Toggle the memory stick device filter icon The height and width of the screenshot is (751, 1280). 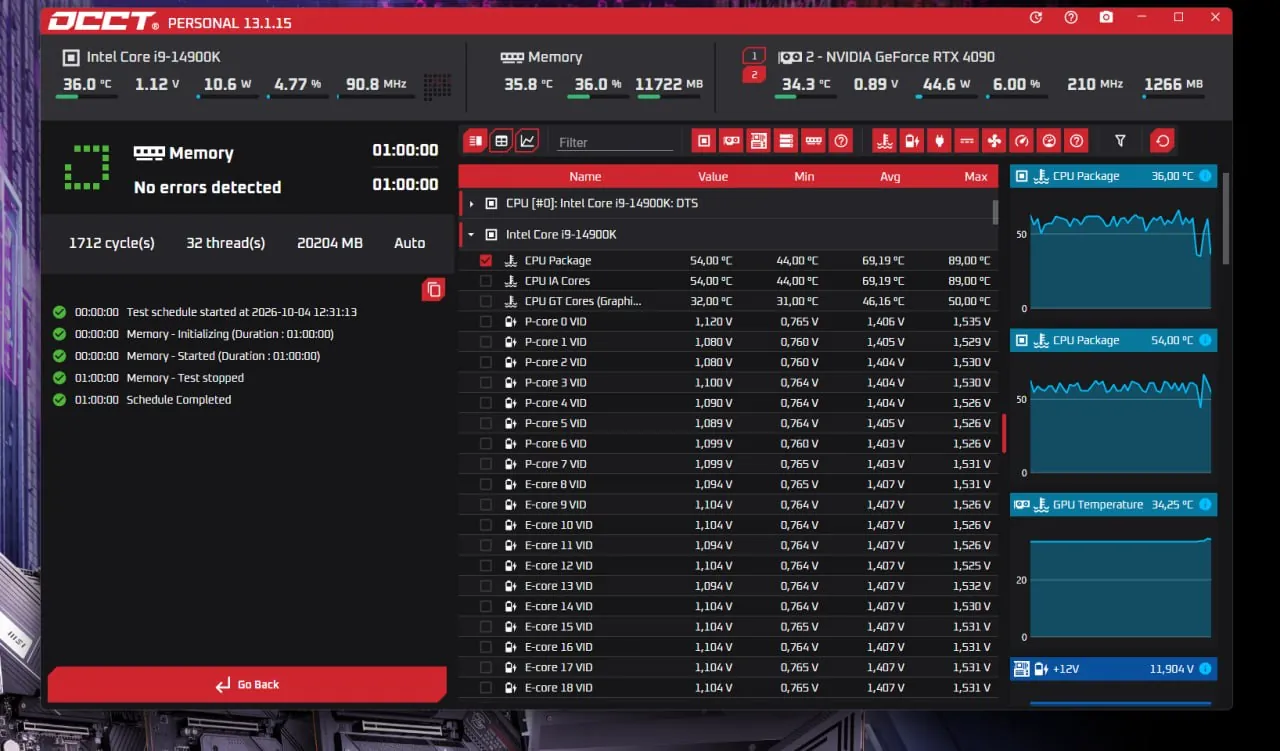pos(814,141)
